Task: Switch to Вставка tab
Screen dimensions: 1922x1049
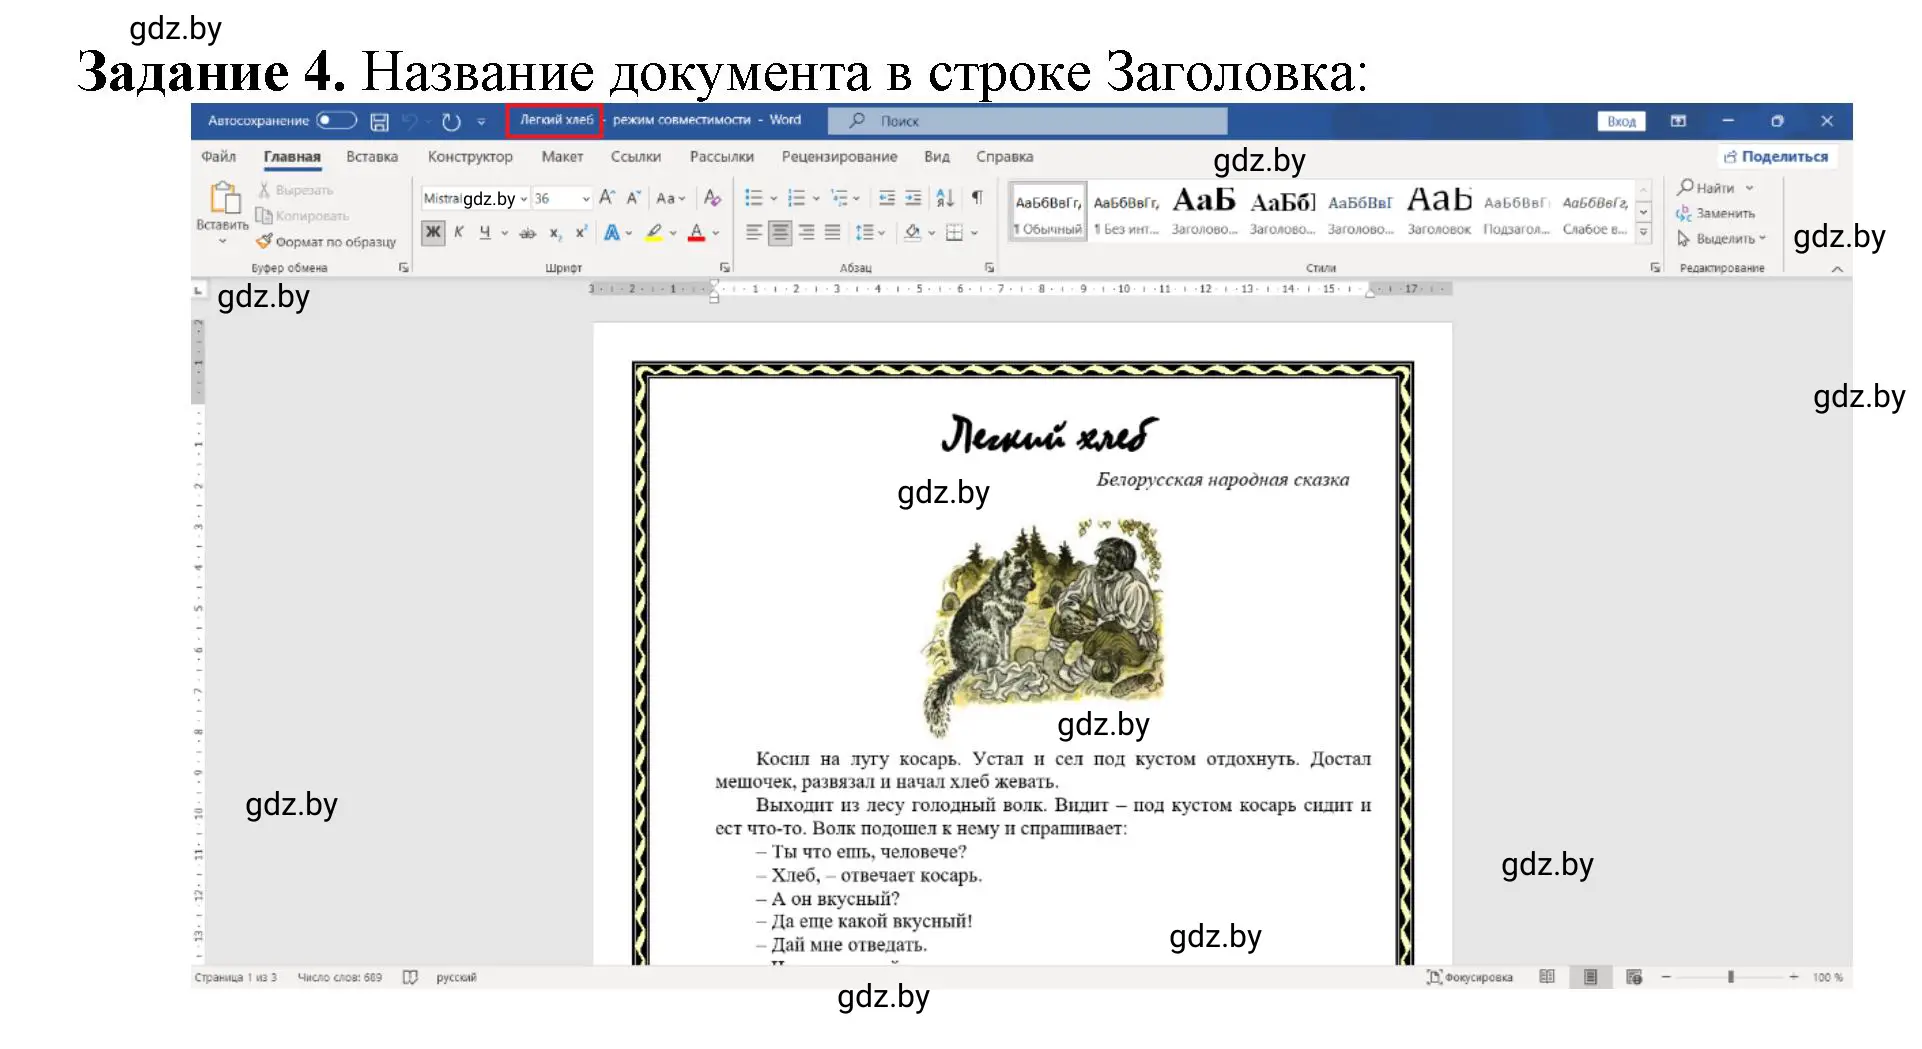Action: coord(372,157)
